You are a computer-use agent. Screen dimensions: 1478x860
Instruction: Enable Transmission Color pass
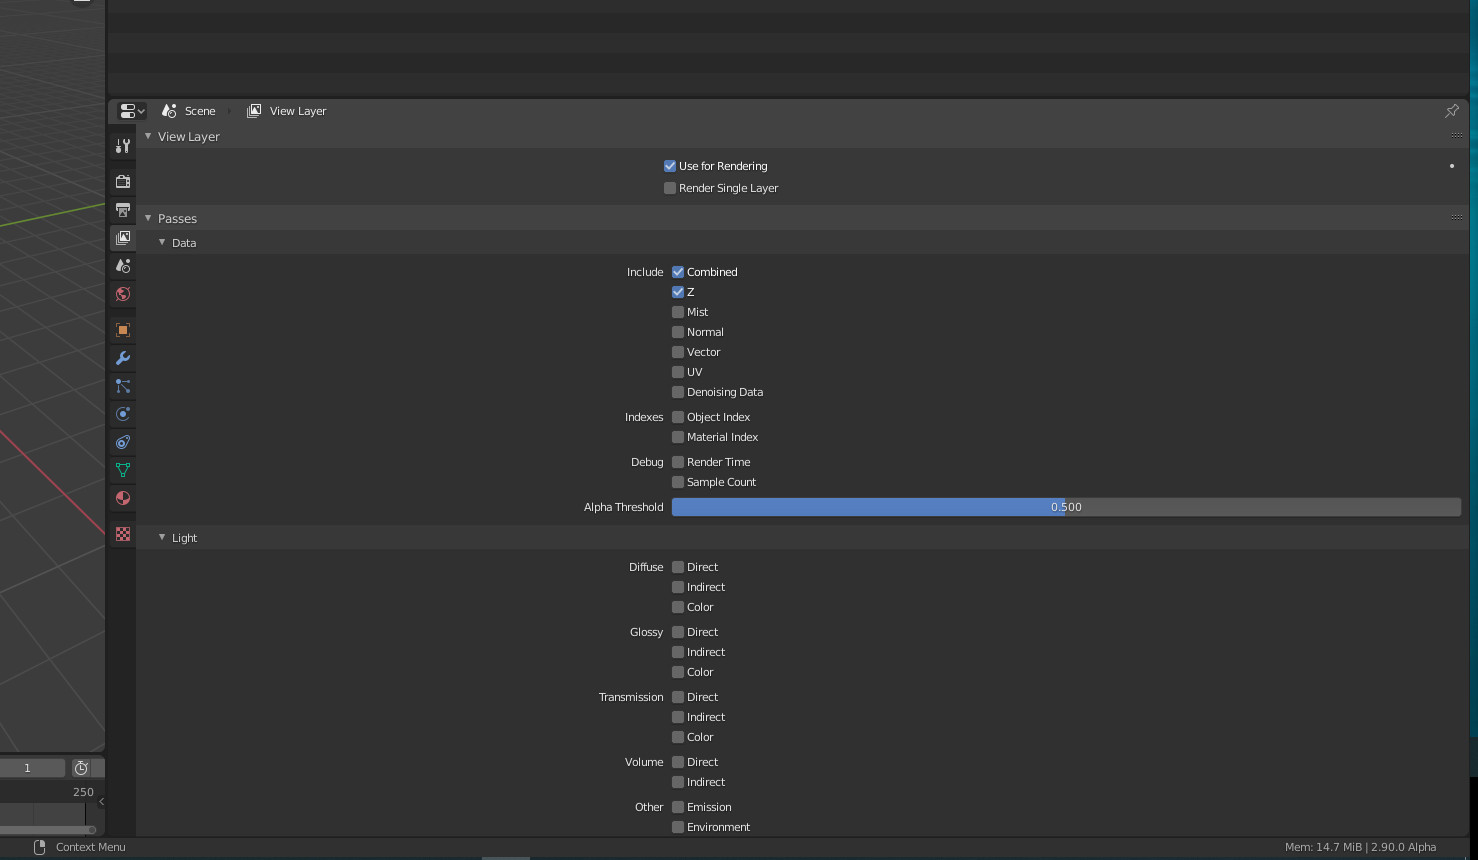click(678, 737)
